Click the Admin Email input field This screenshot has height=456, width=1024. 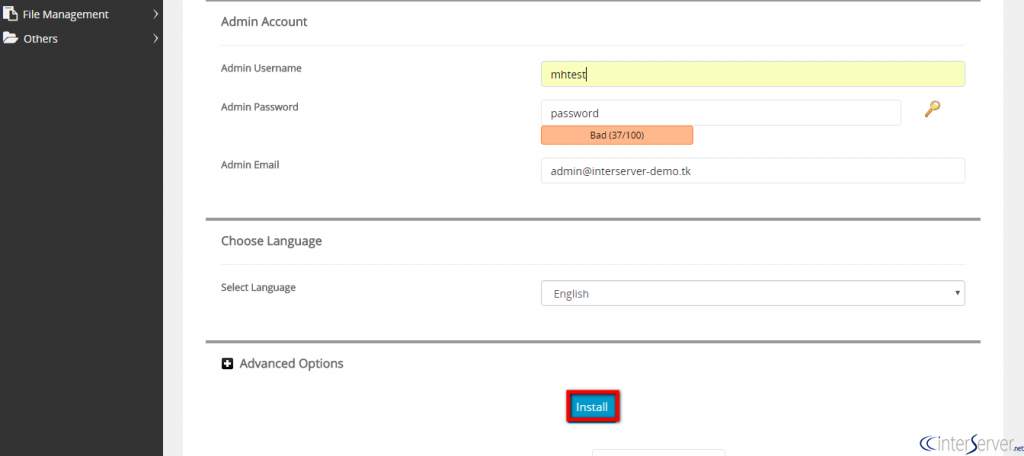pyautogui.click(x=753, y=171)
